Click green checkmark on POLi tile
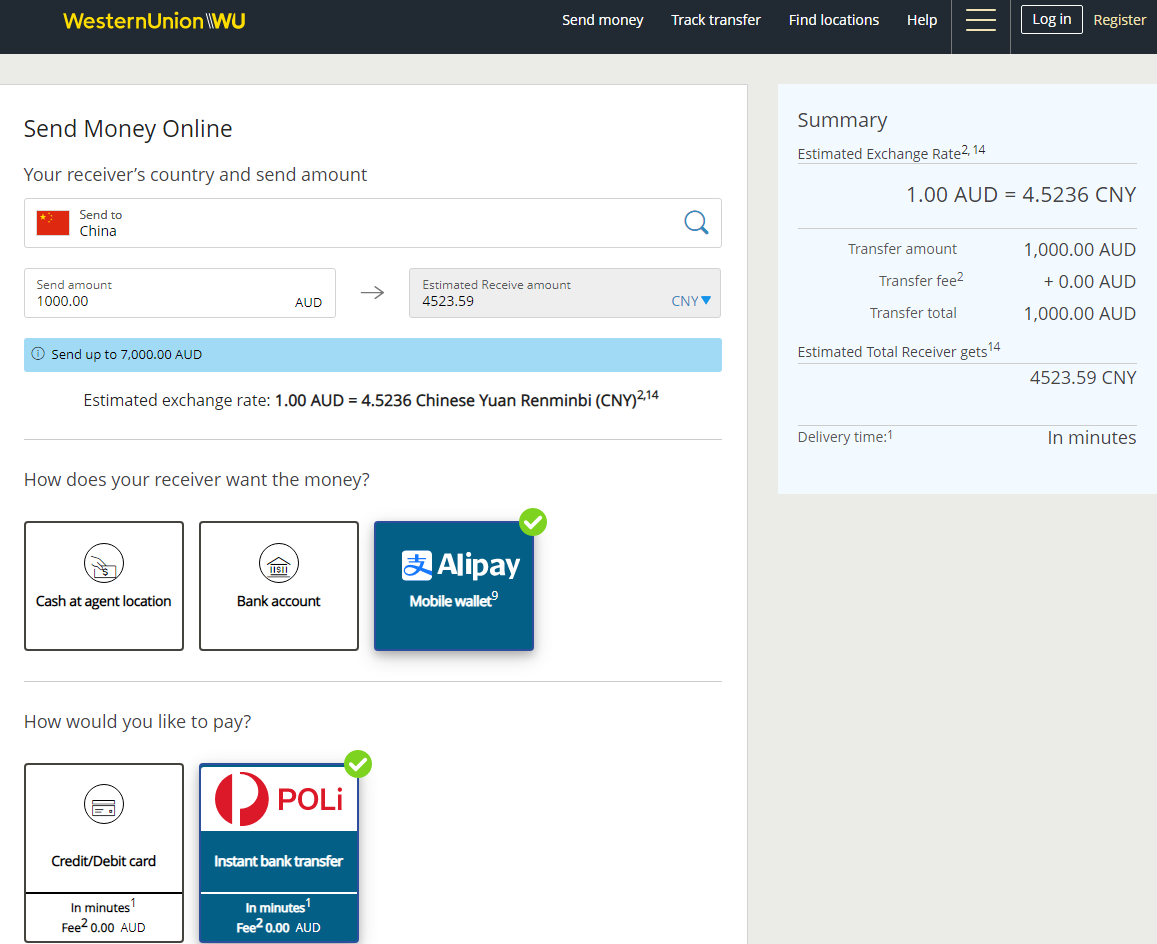The width and height of the screenshot is (1157, 944). tap(358, 764)
